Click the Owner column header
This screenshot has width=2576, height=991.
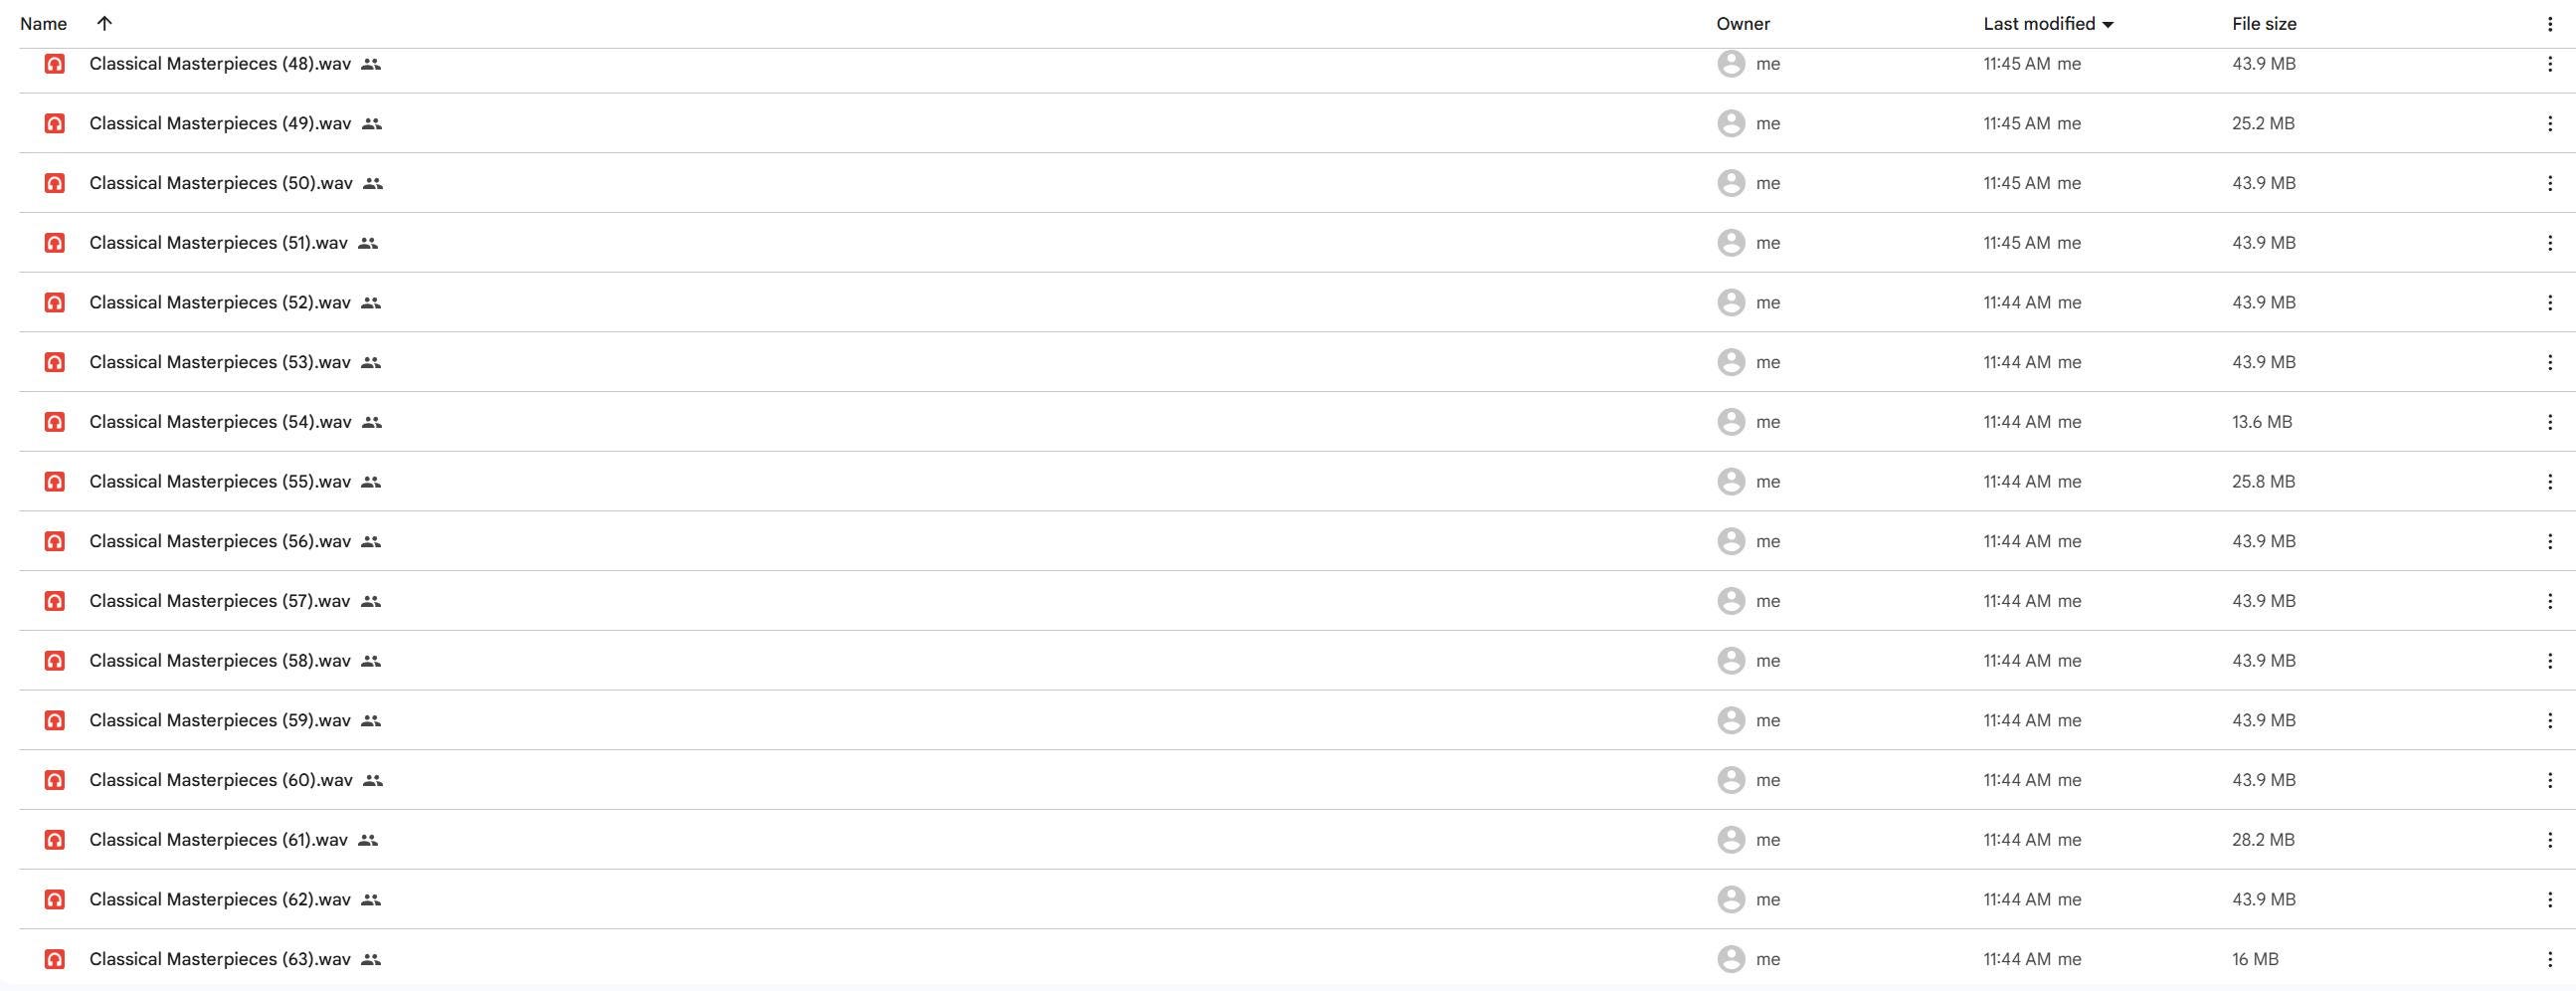tap(1743, 23)
